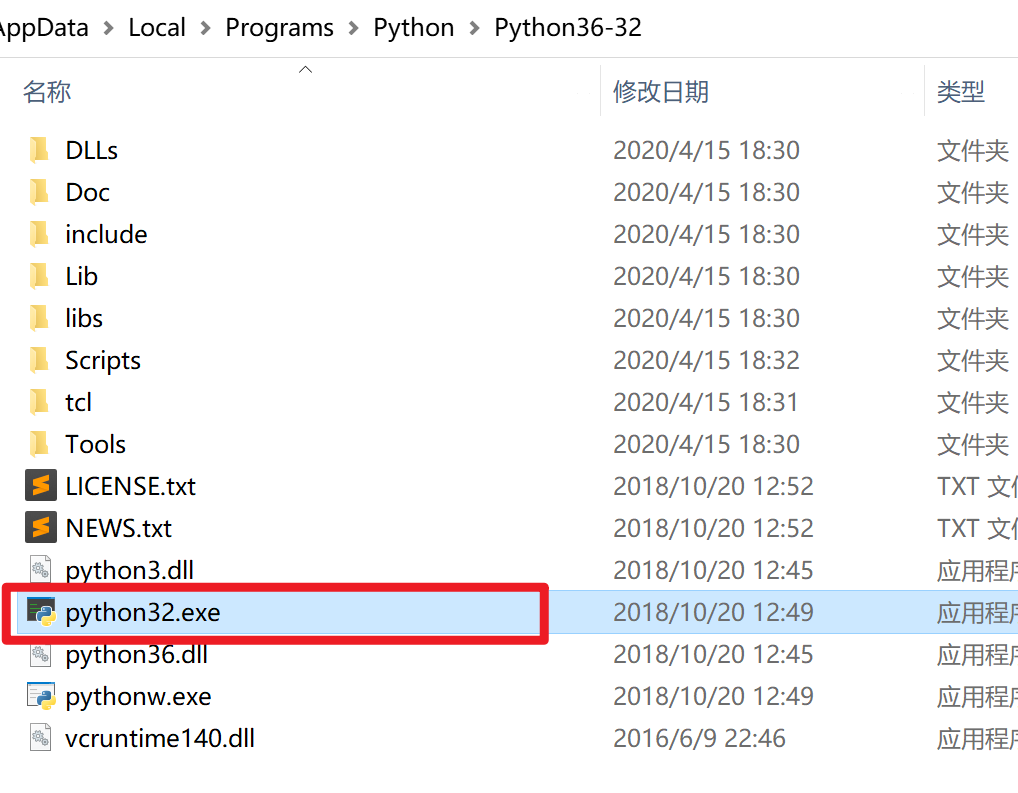Select the vcruntime140.dll file icon
The height and width of the screenshot is (793, 1018).
tap(40, 738)
